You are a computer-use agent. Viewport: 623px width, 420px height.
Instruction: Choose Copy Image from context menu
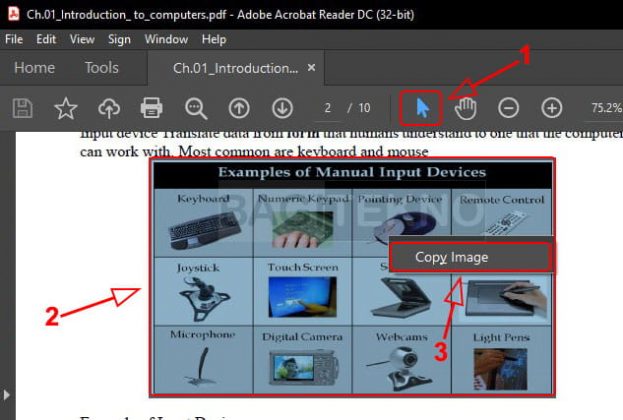pos(452,257)
